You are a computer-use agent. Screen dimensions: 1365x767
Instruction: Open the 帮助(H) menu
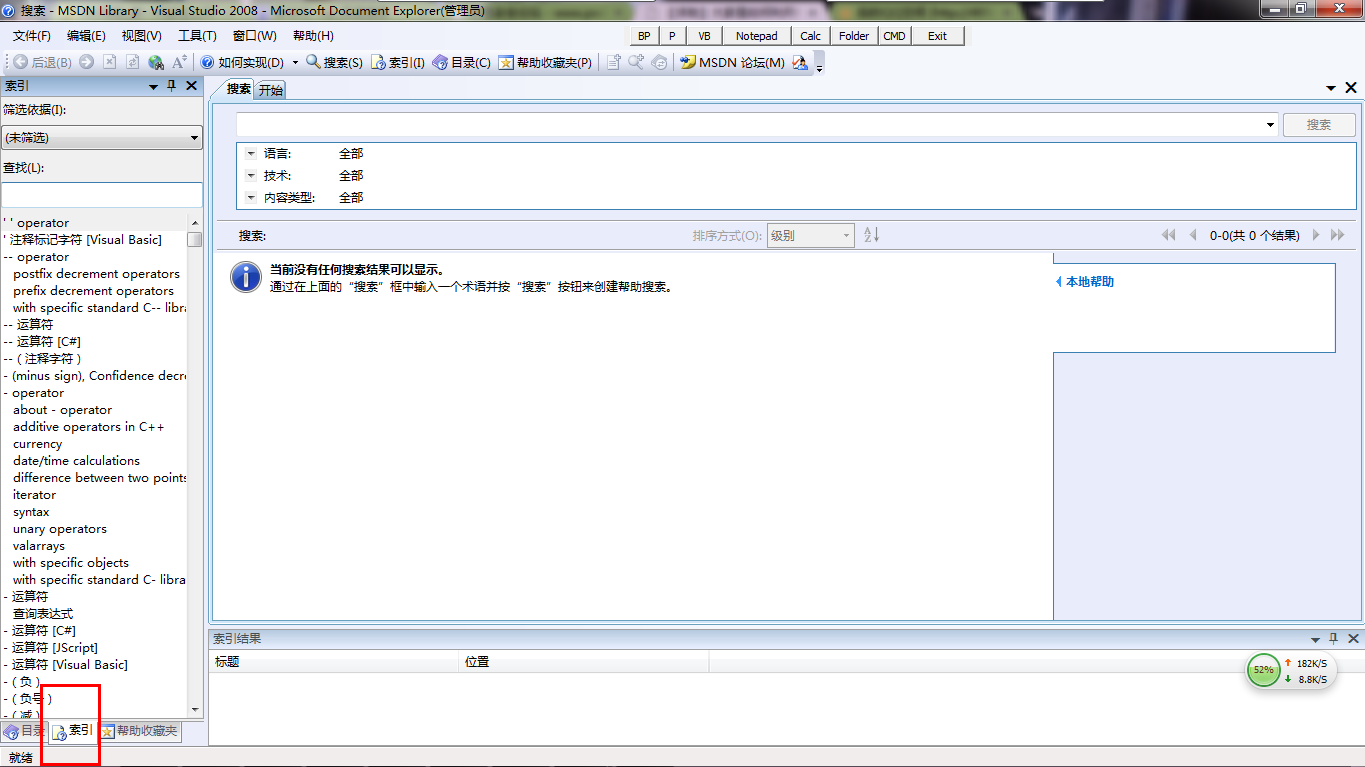click(313, 36)
